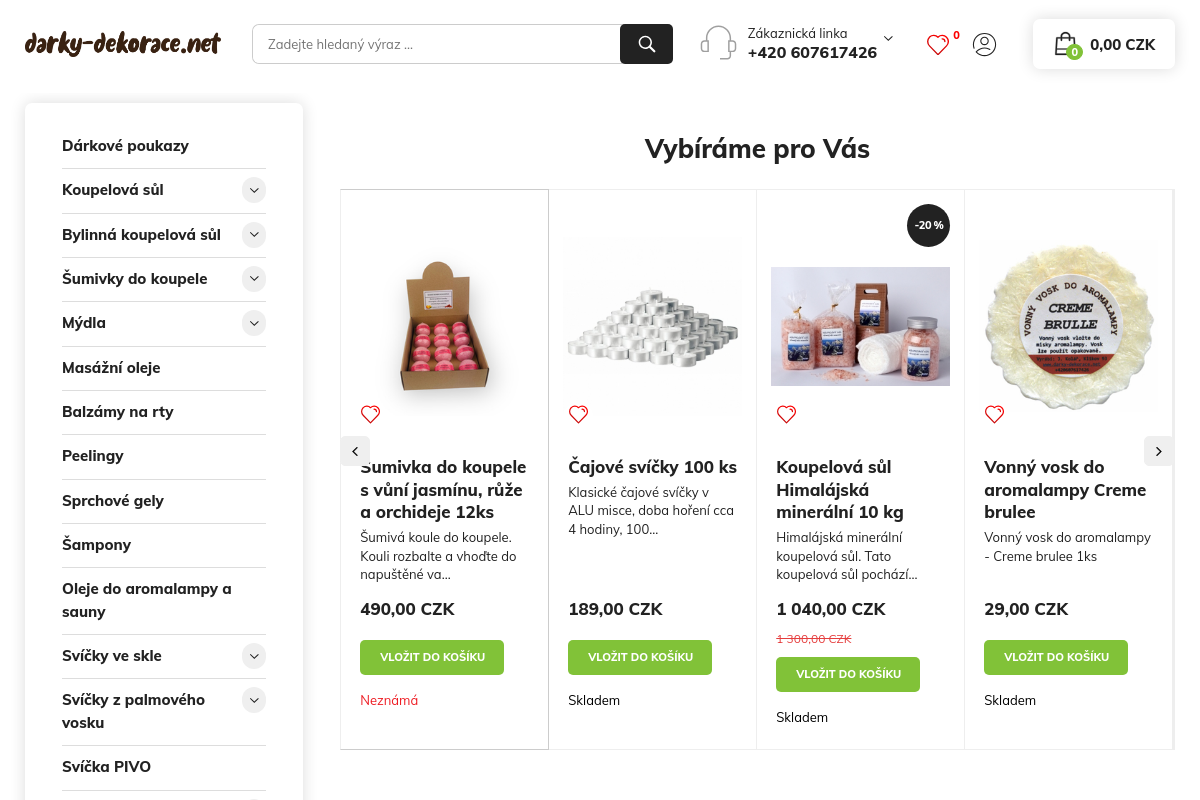Viewport: 1200px width, 800px height.
Task: Expand the Mýdla category chevron
Action: (x=254, y=323)
